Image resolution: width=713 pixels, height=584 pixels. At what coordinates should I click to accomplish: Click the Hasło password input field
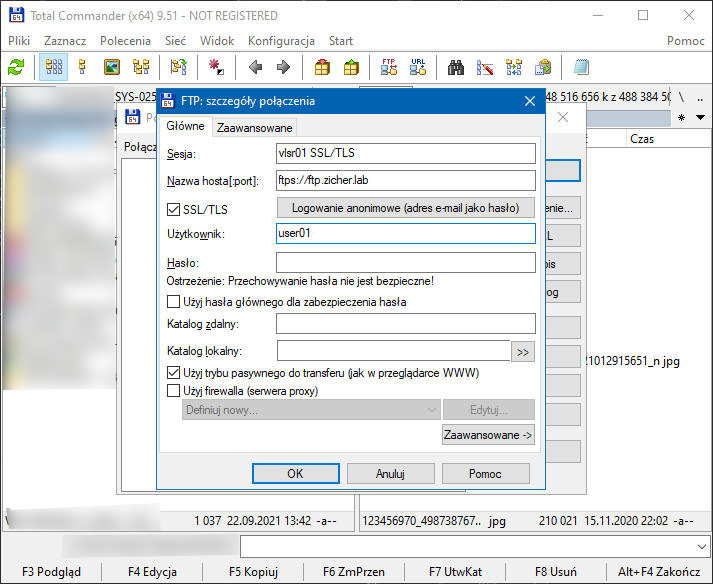click(x=406, y=263)
